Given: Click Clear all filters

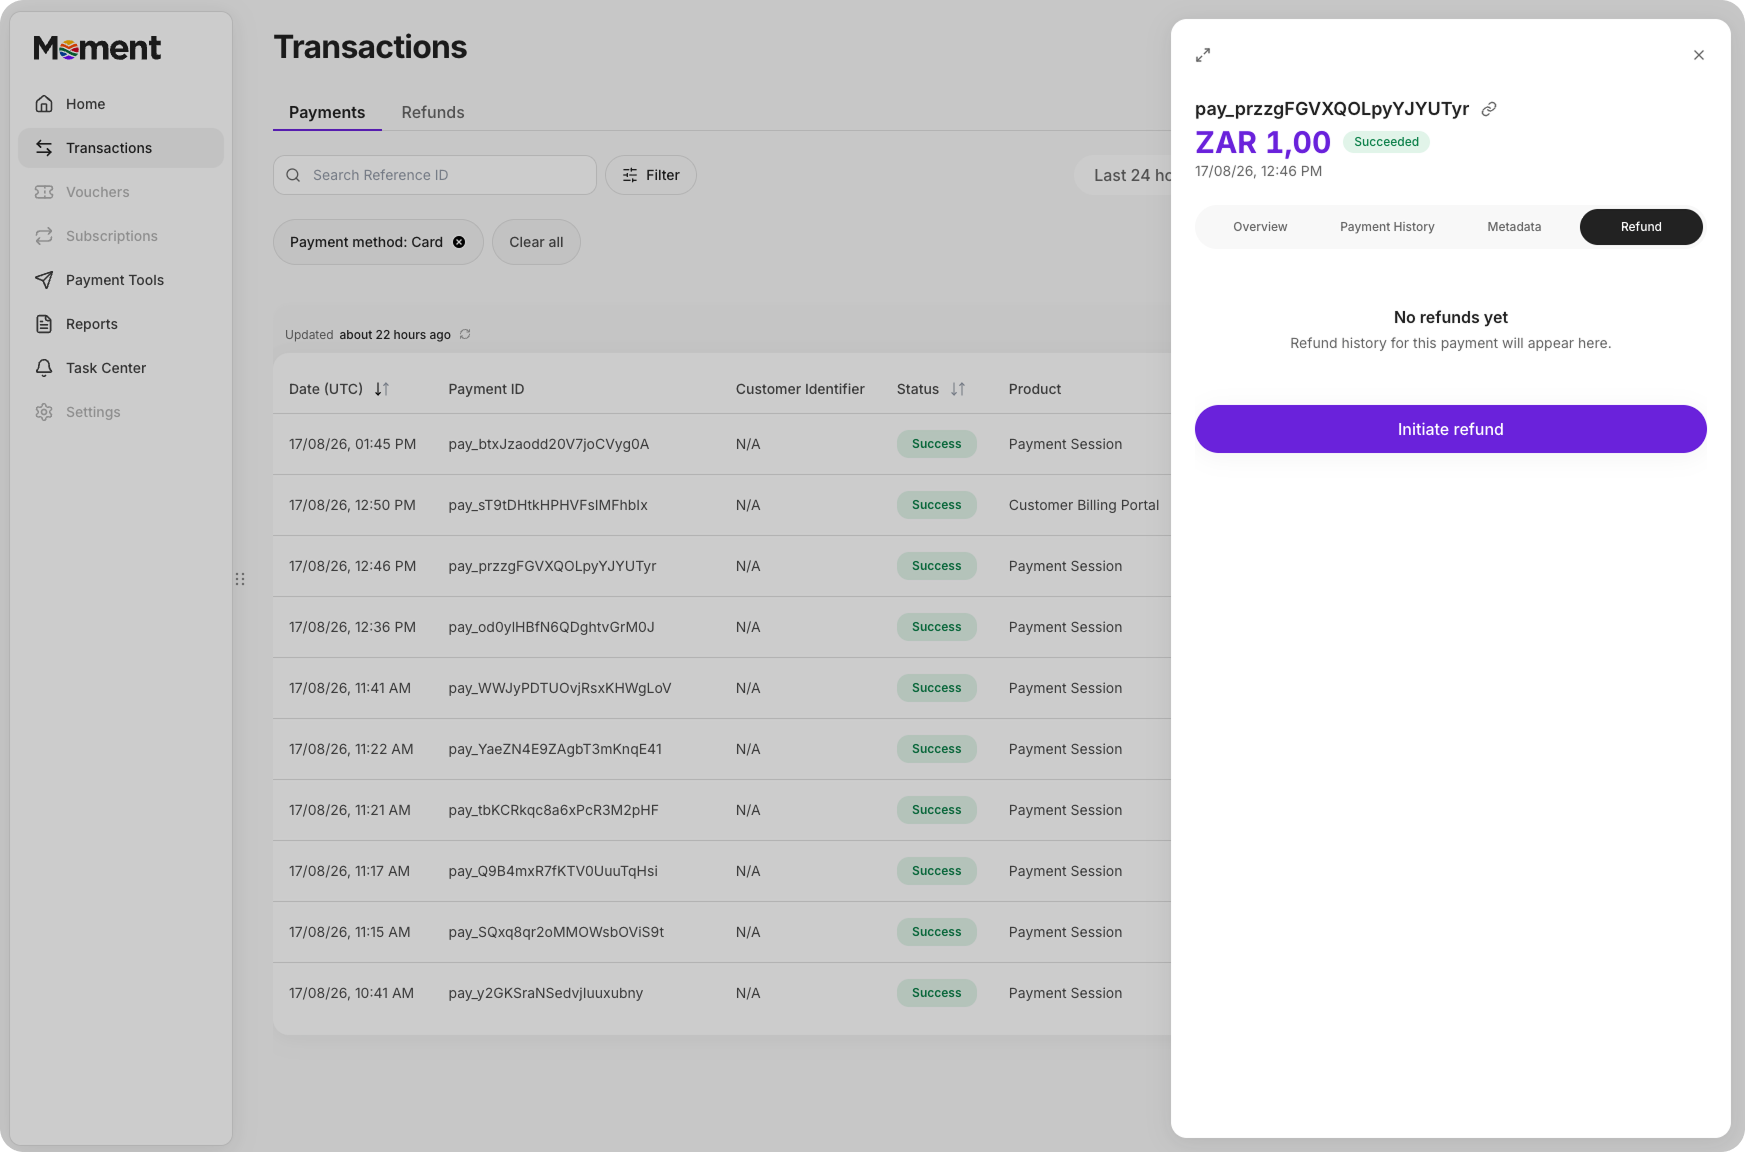Looking at the screenshot, I should point(536,242).
